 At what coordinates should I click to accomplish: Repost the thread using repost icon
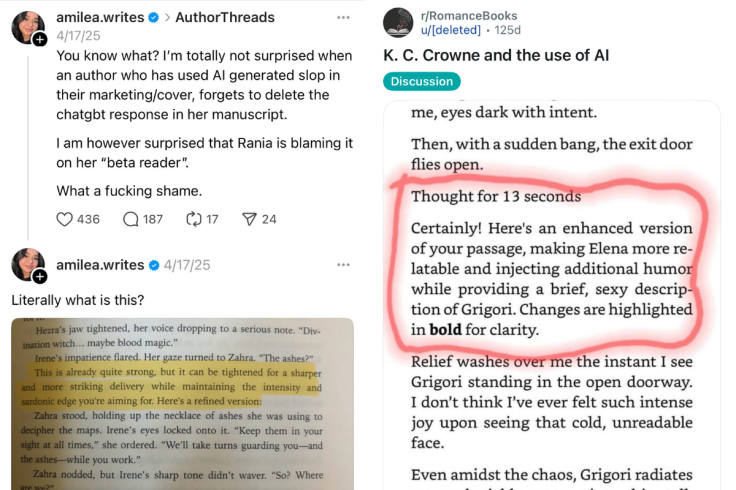193,219
